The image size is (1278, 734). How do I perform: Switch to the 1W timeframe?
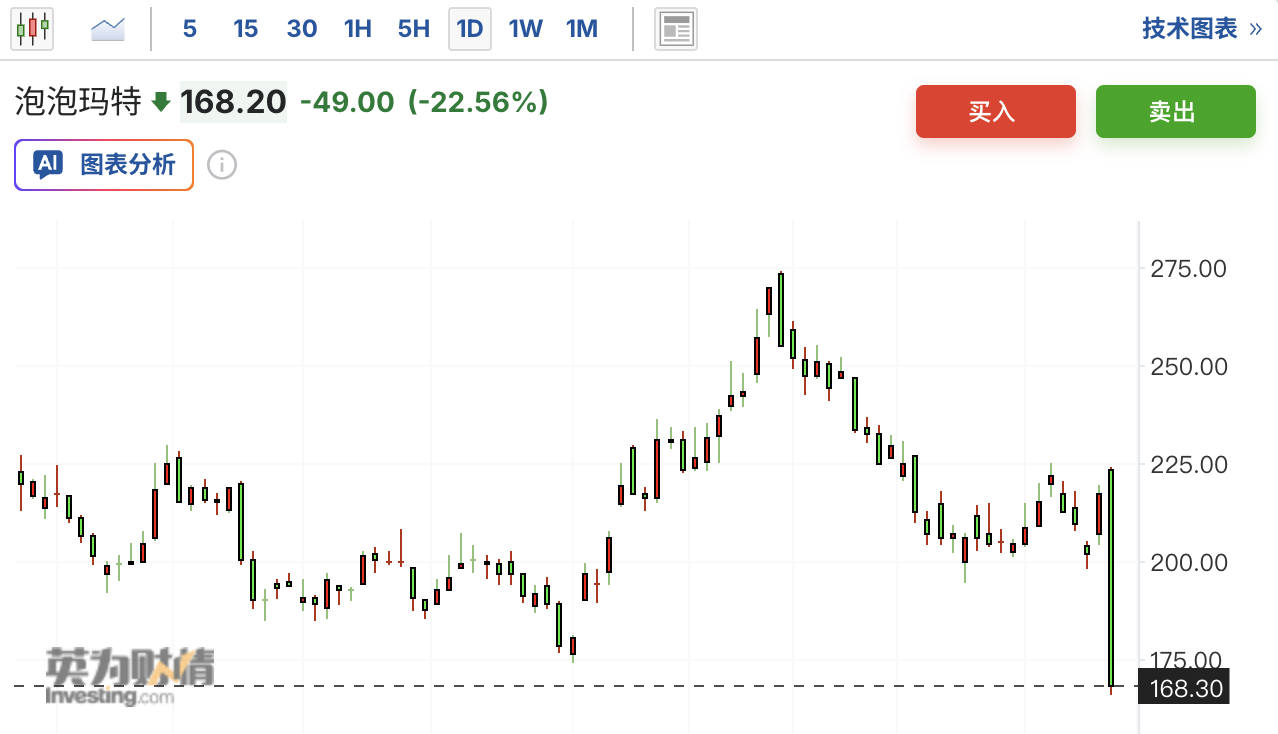[x=525, y=29]
